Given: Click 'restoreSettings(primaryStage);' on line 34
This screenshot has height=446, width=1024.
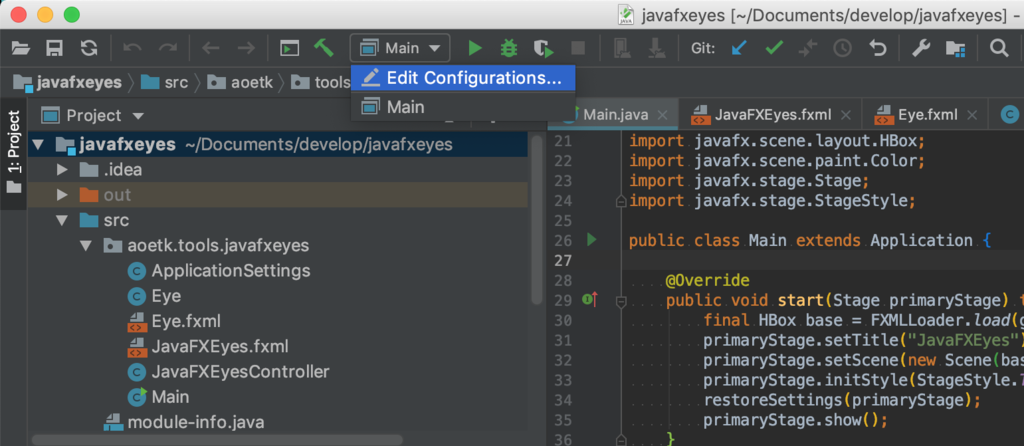Looking at the screenshot, I should tap(842, 399).
